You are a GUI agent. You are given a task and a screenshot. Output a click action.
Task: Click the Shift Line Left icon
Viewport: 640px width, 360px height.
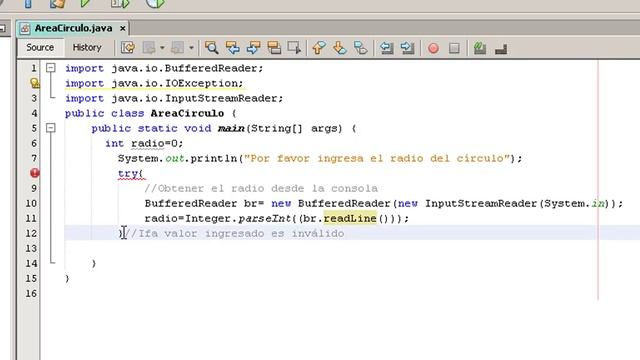(387, 48)
